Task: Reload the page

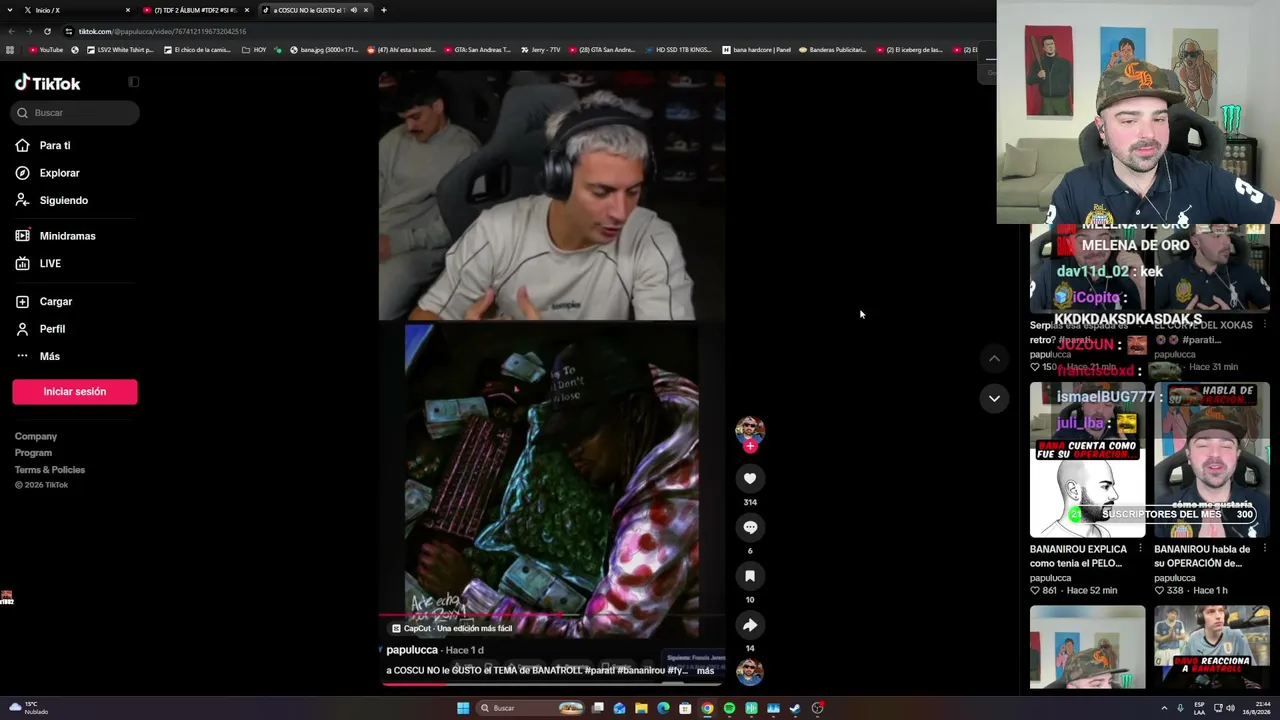Action: (x=47, y=31)
